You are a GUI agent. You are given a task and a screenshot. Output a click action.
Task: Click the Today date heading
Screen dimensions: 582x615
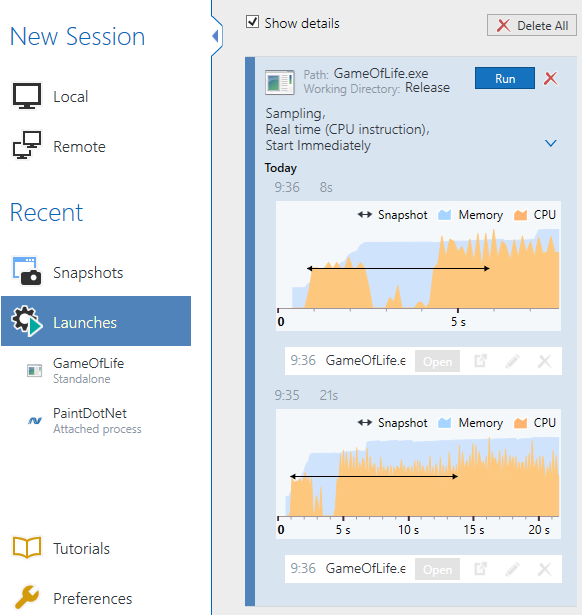(281, 168)
